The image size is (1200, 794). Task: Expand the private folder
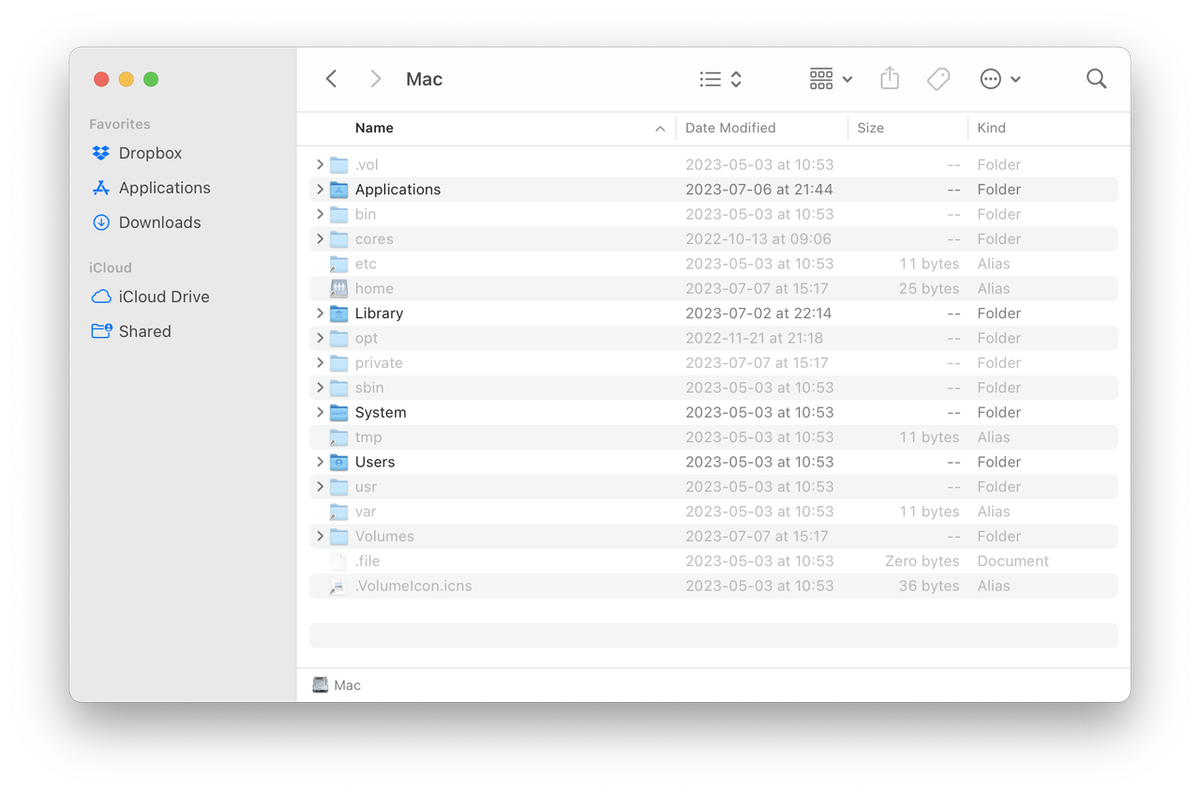pos(320,363)
